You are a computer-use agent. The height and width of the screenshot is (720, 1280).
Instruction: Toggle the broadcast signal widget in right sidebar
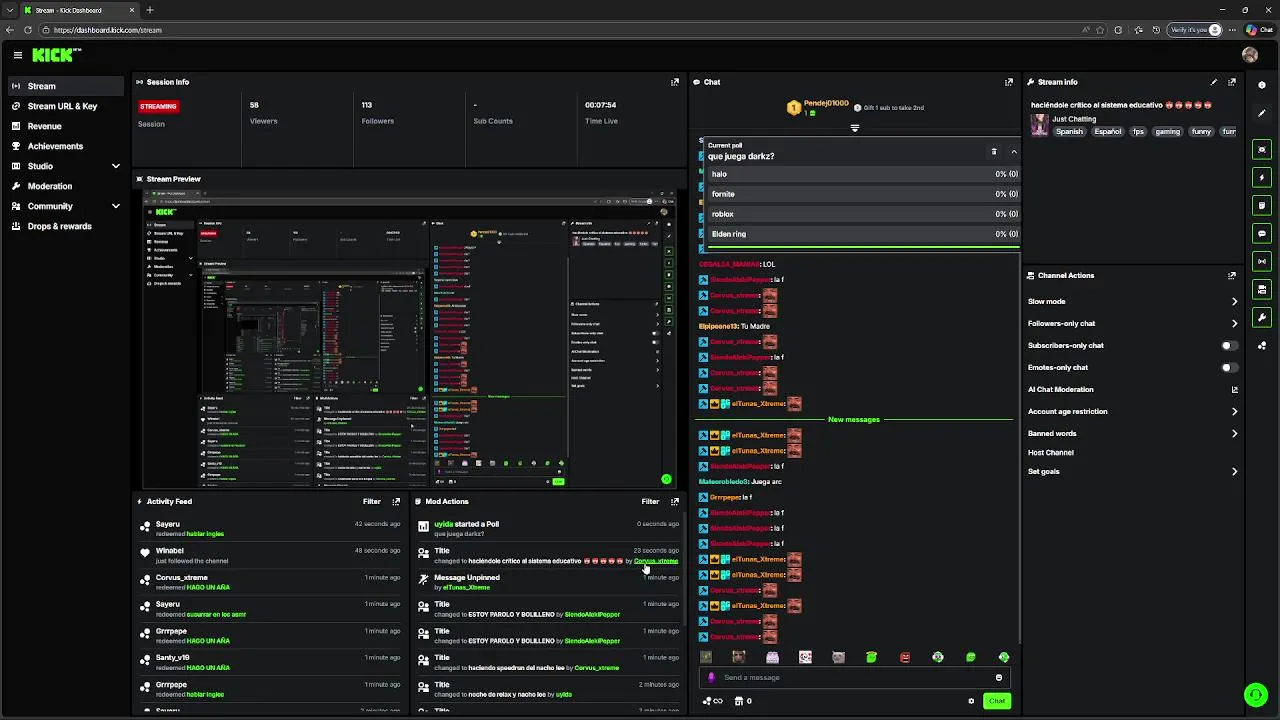[1262, 261]
